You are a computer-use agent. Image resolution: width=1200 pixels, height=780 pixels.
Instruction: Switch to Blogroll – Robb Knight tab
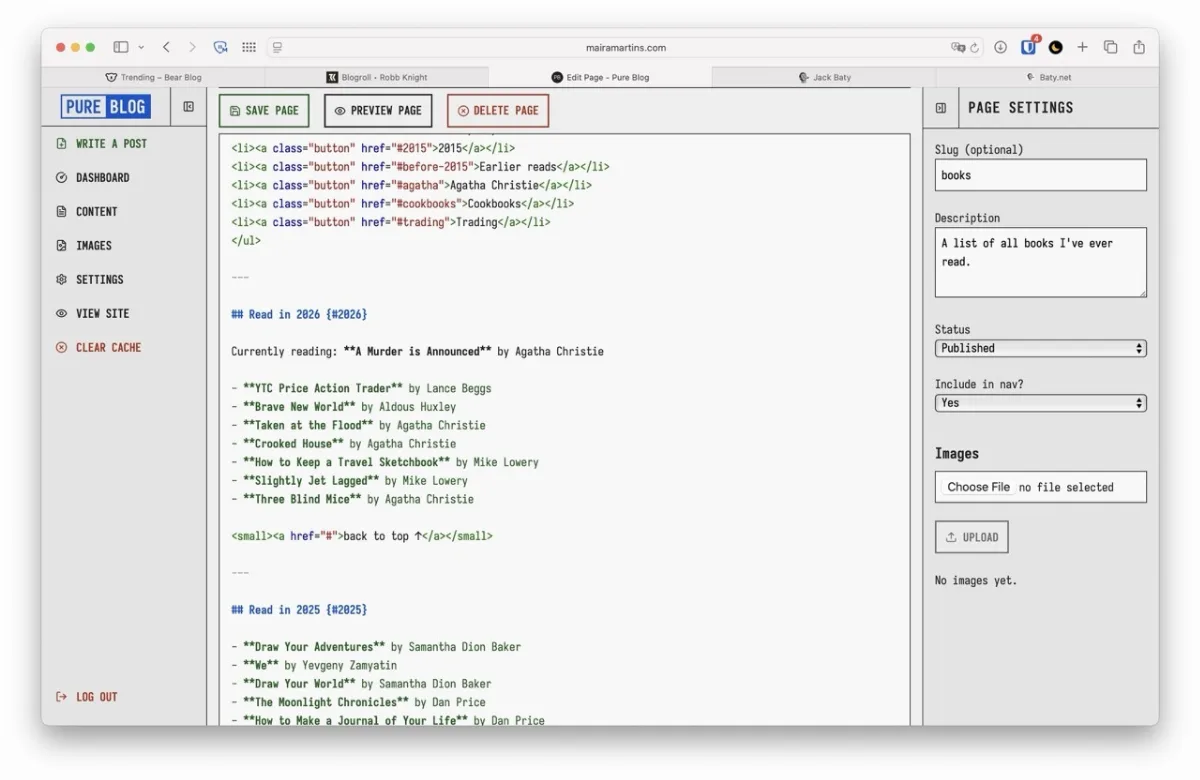pyautogui.click(x=377, y=77)
